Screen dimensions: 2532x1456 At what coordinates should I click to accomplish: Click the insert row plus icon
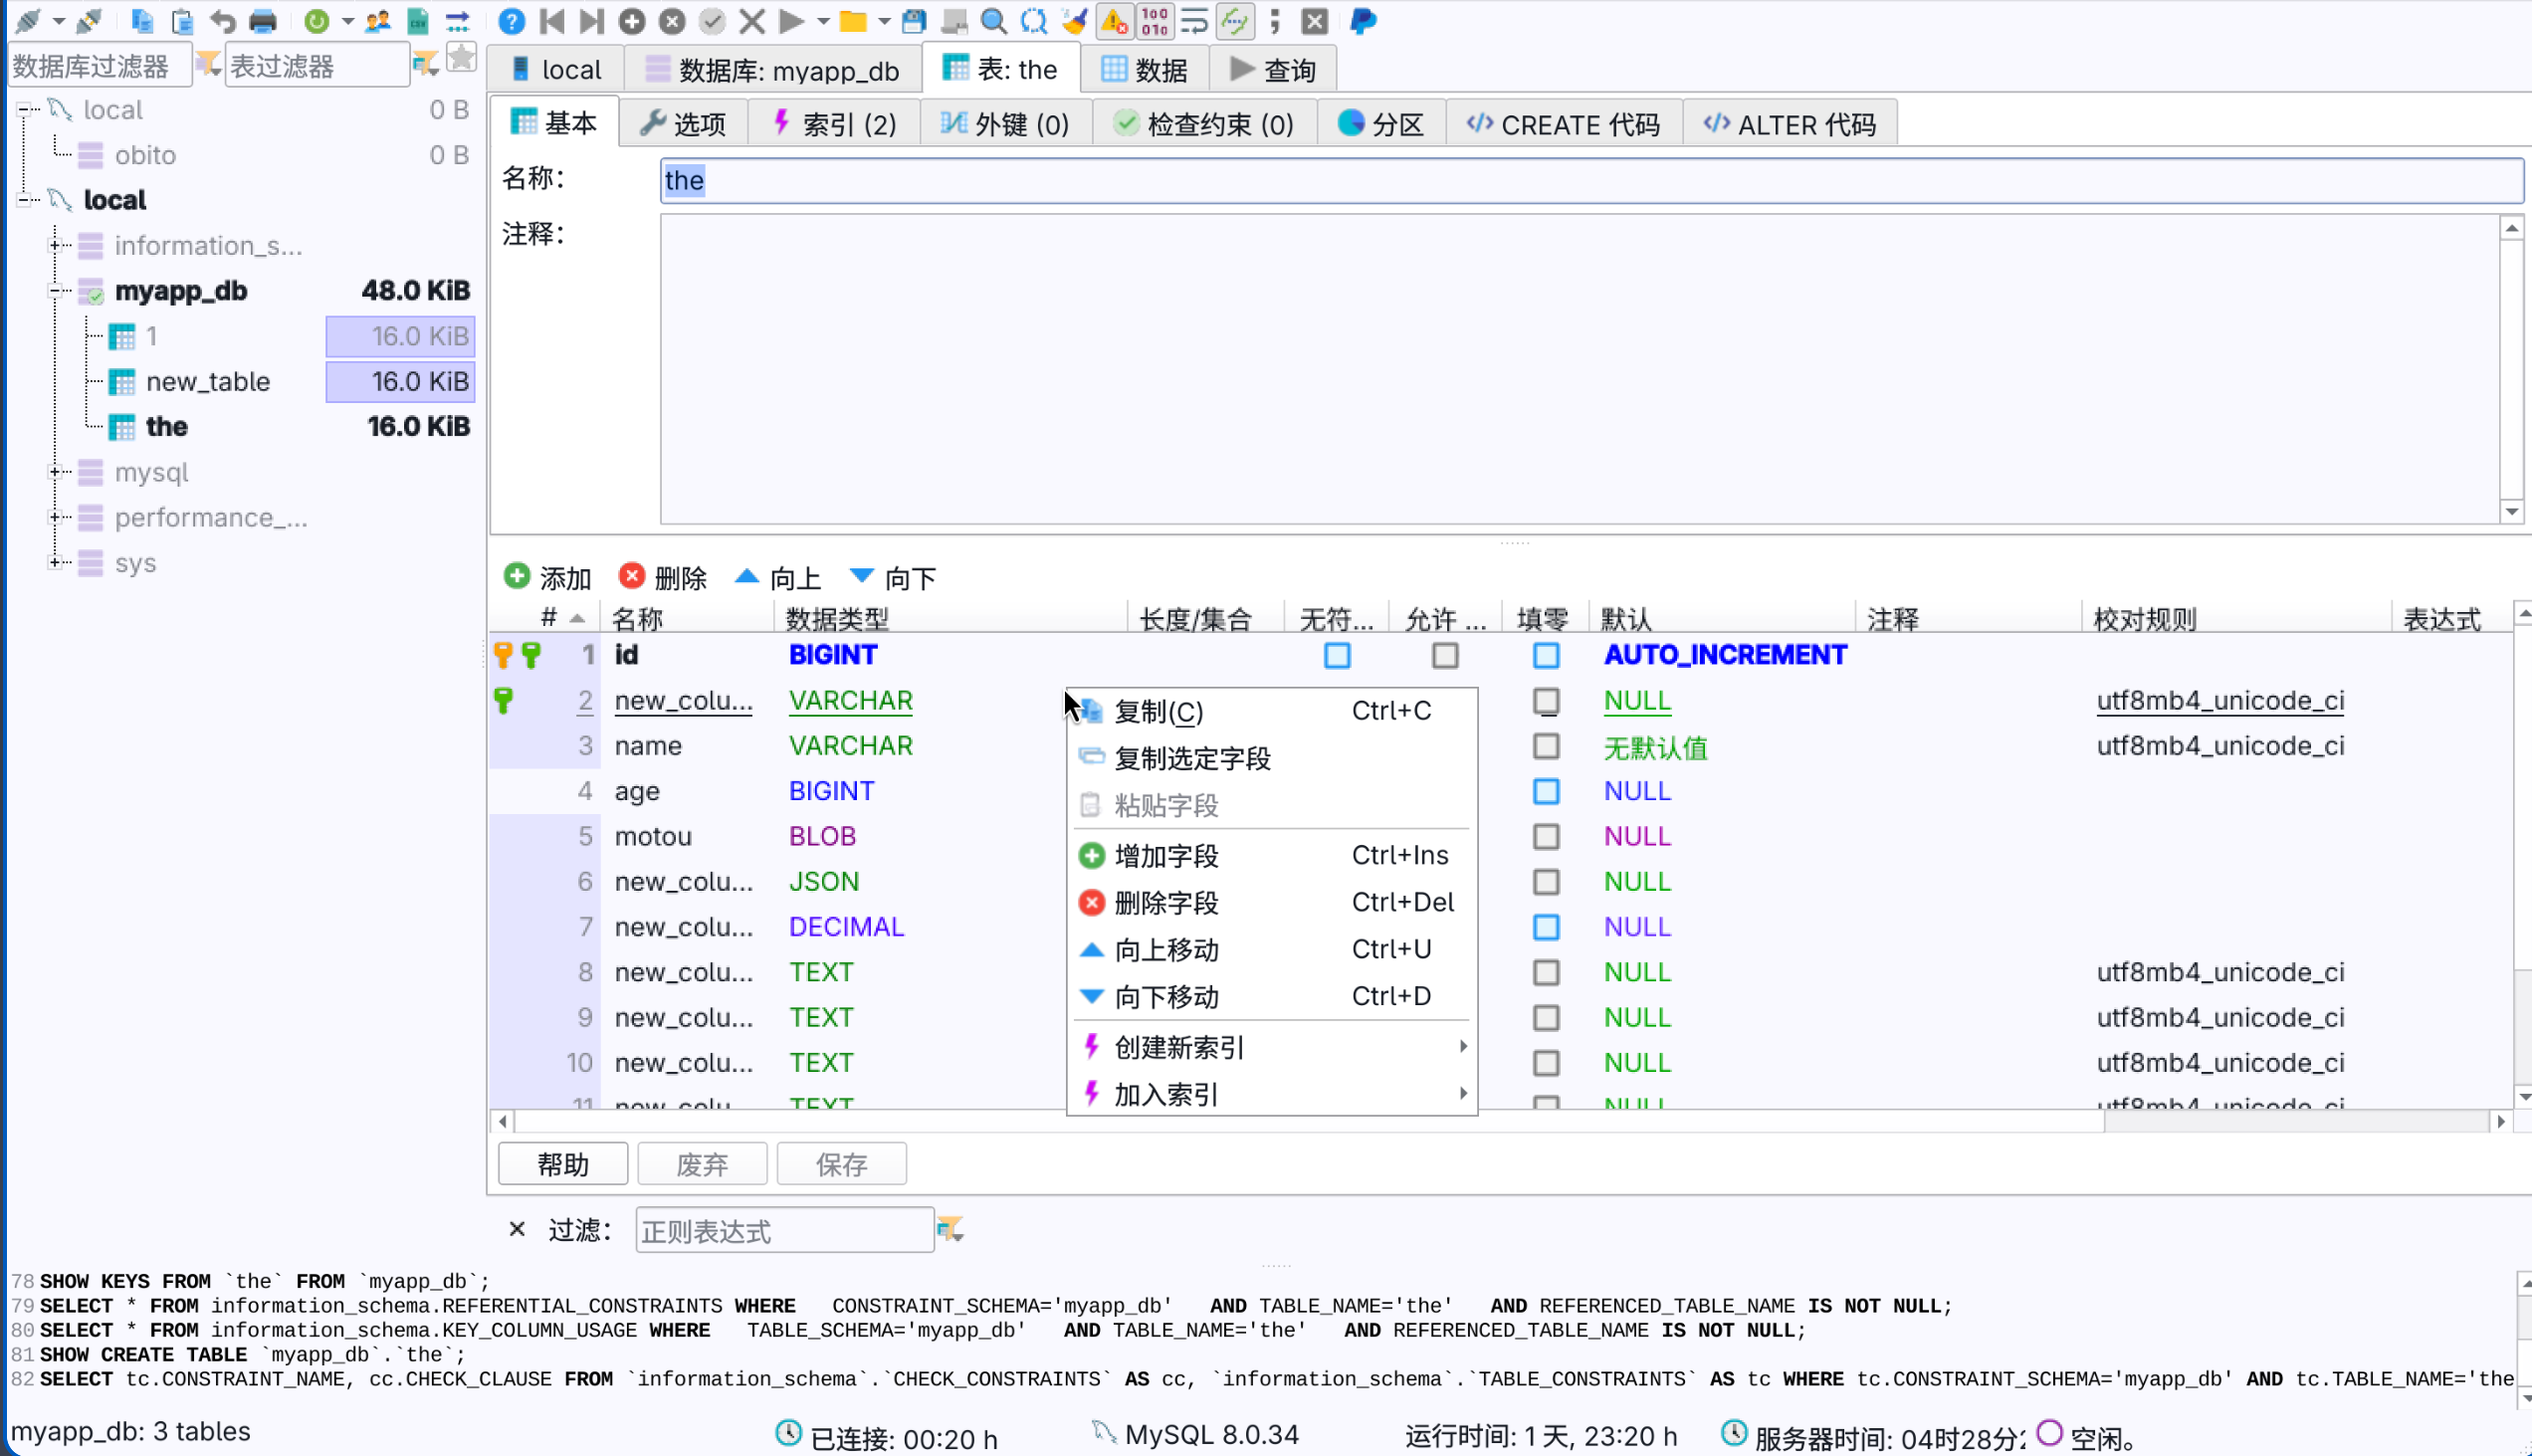[632, 21]
